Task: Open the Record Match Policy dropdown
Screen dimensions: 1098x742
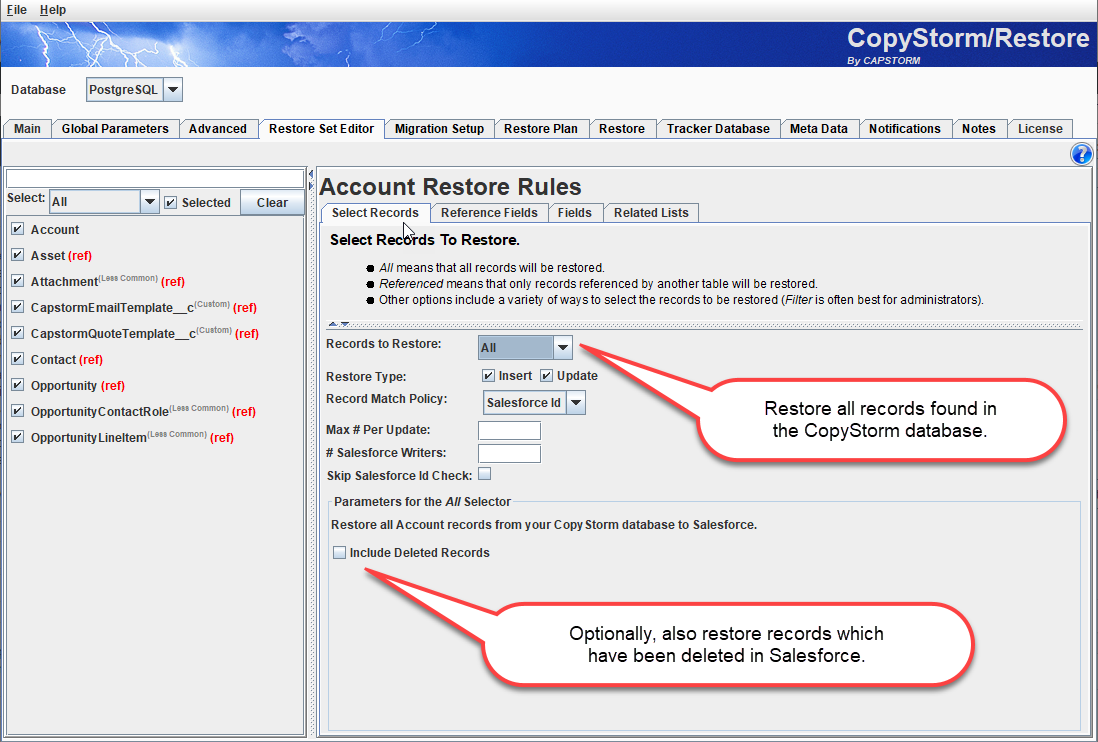Action: 576,402
